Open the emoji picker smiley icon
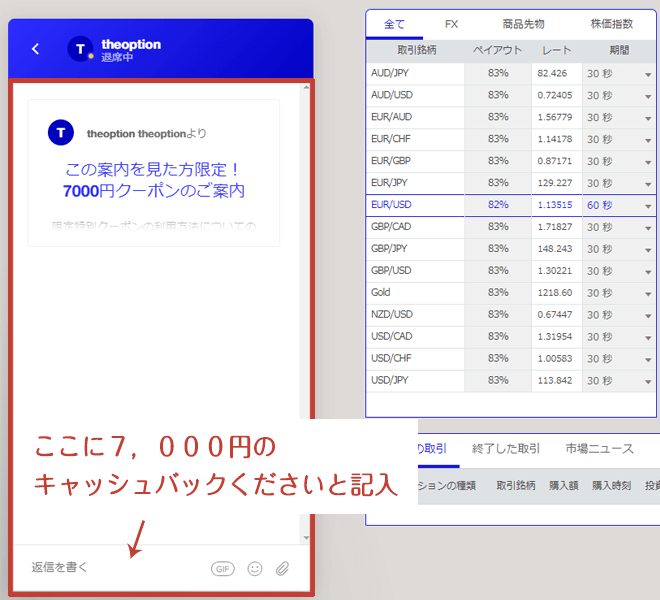Viewport: 660px width, 600px height. click(255, 569)
